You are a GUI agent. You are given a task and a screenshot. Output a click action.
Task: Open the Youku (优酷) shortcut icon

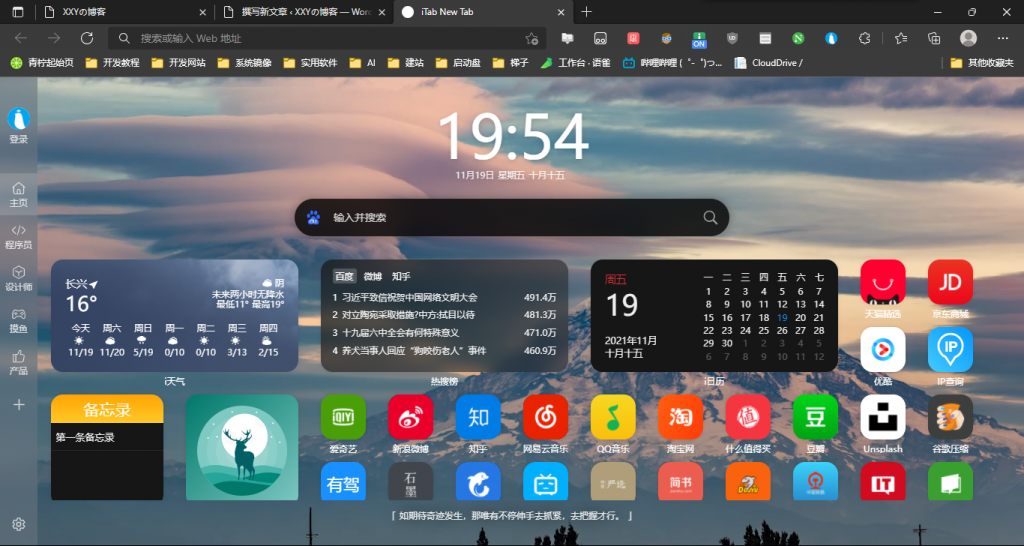point(882,349)
